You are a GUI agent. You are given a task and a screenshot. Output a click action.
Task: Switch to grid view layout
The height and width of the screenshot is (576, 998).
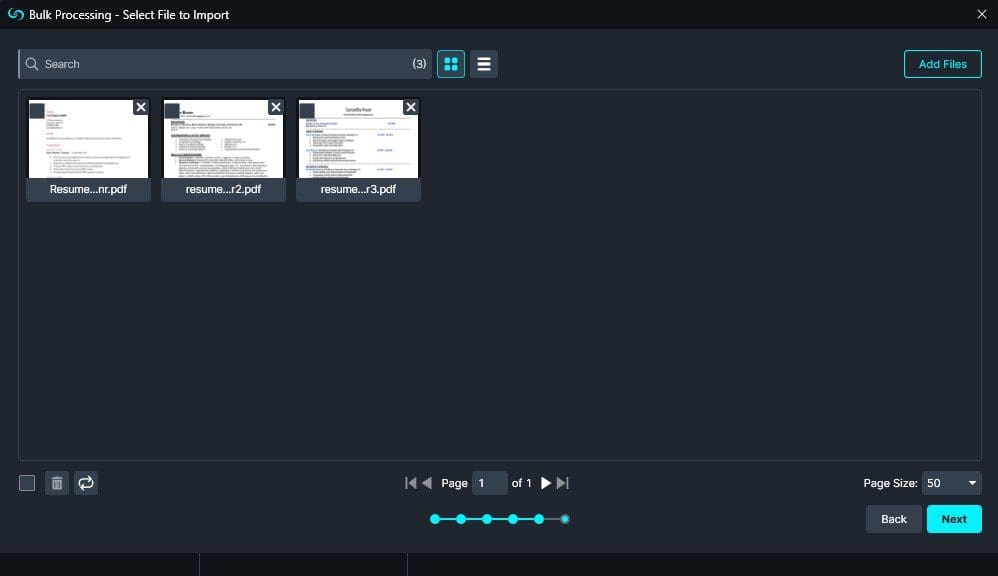click(x=451, y=63)
